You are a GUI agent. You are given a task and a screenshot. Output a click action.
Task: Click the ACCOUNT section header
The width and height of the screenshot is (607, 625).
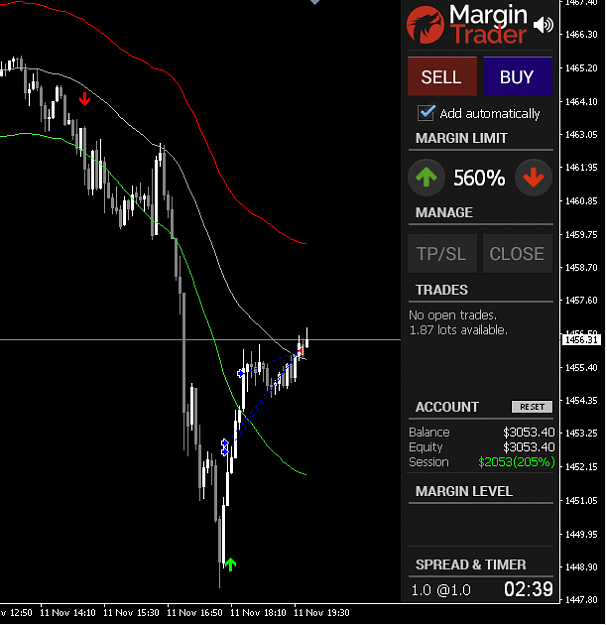click(447, 407)
